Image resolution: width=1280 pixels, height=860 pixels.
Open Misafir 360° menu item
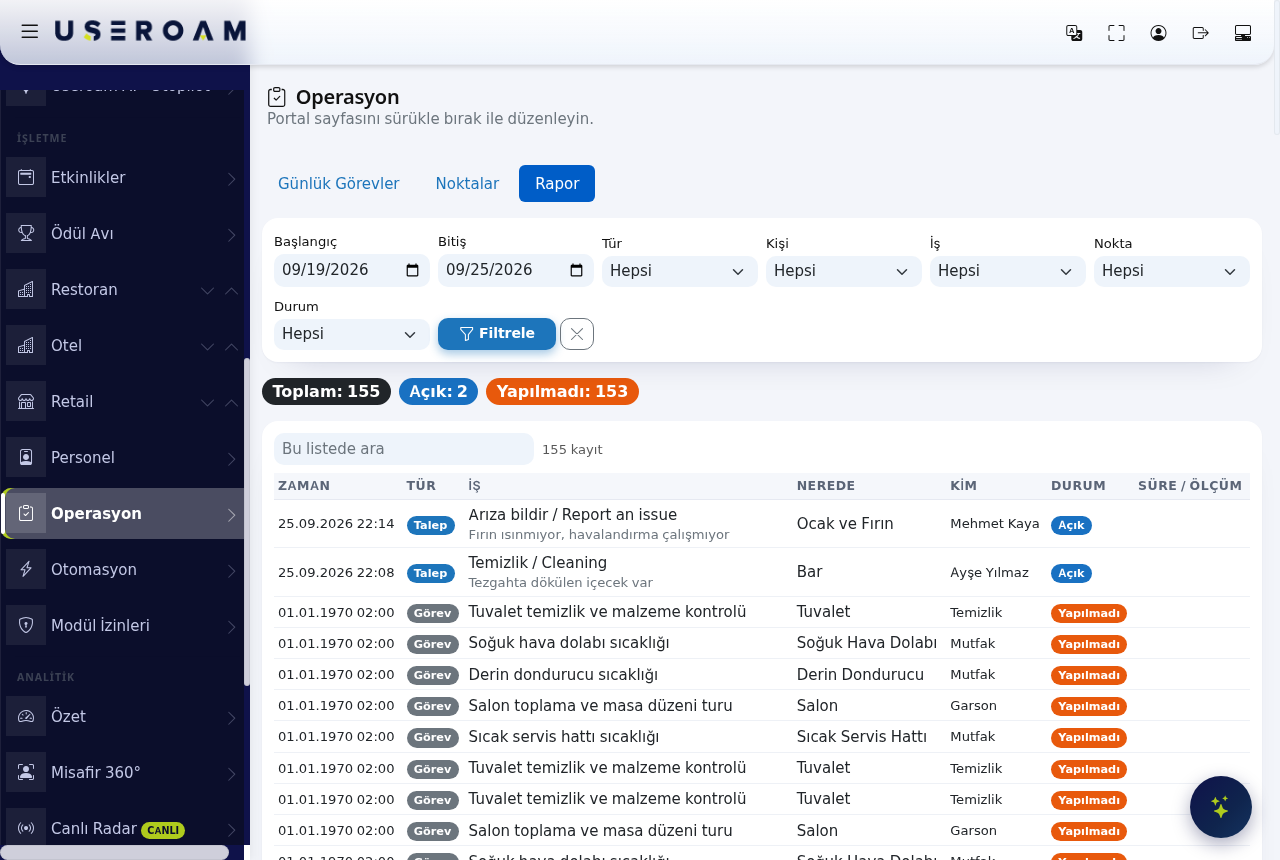pos(124,772)
